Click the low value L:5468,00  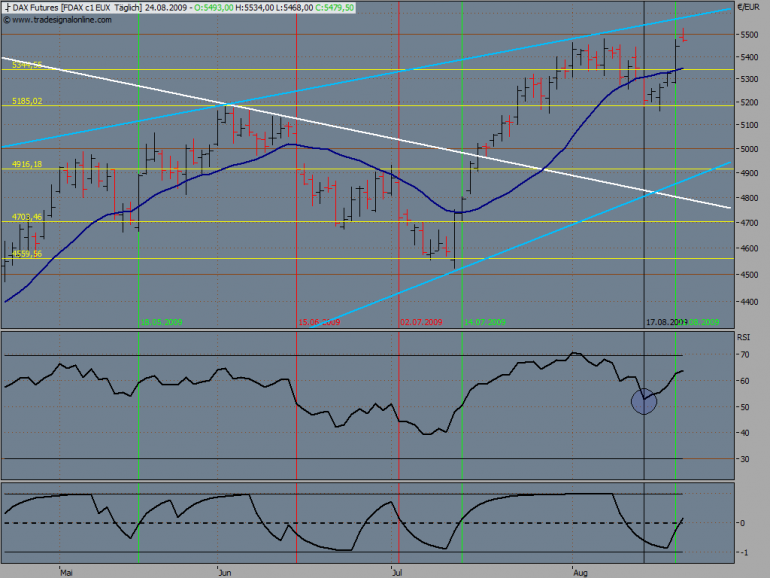[x=294, y=8]
